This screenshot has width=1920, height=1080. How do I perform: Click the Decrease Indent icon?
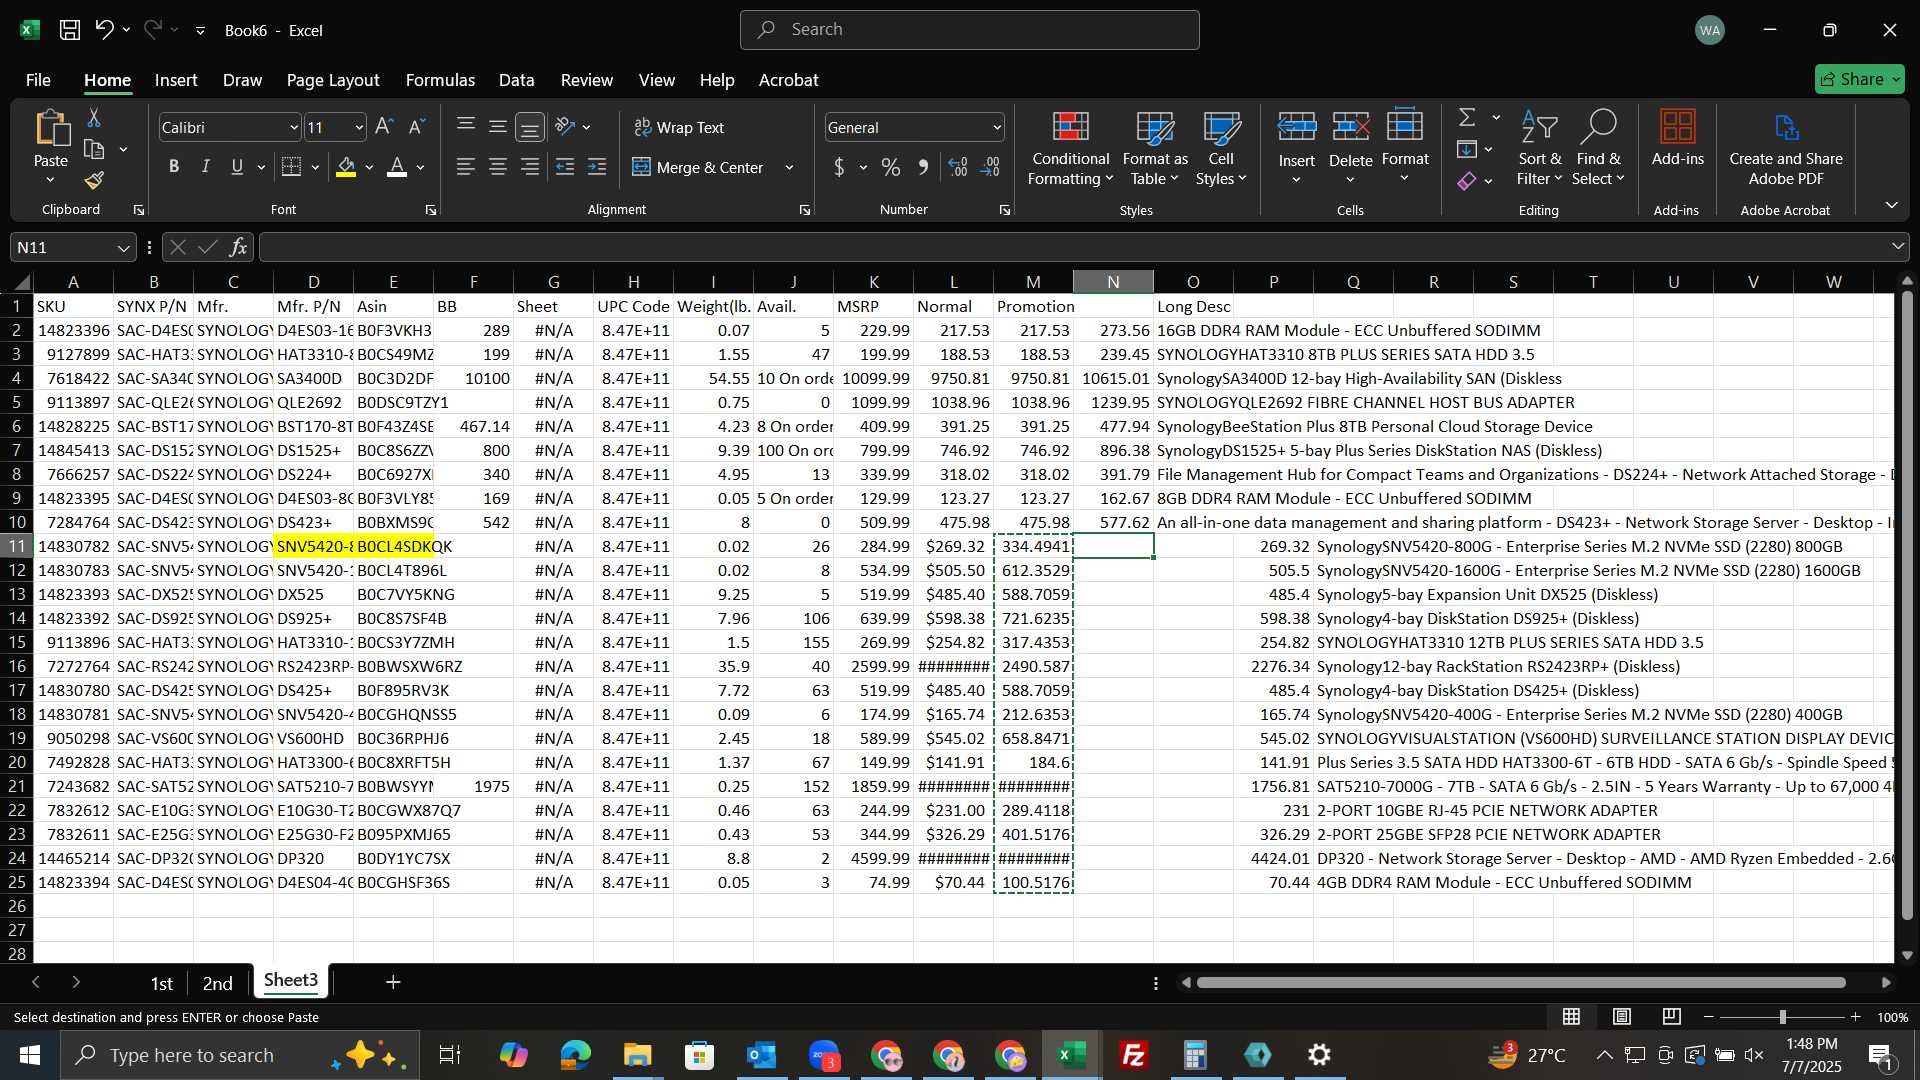point(565,167)
